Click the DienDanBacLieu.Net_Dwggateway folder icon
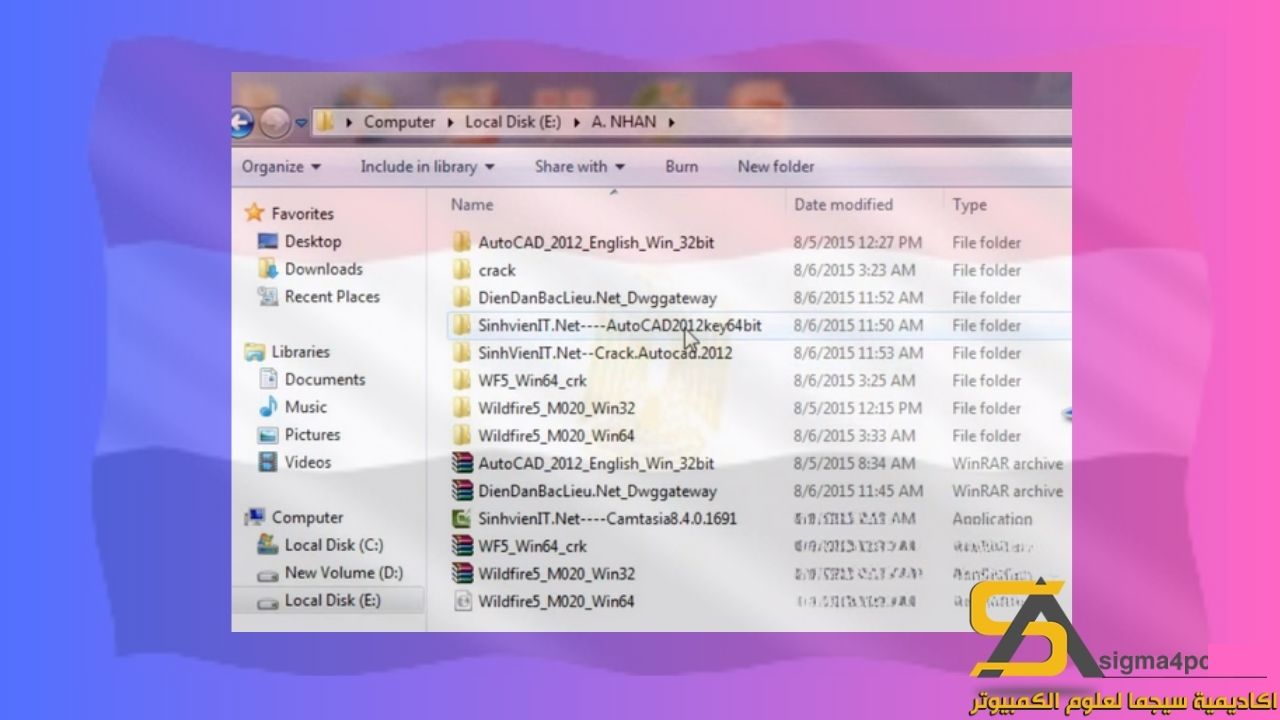The width and height of the screenshot is (1280, 720). (x=461, y=297)
